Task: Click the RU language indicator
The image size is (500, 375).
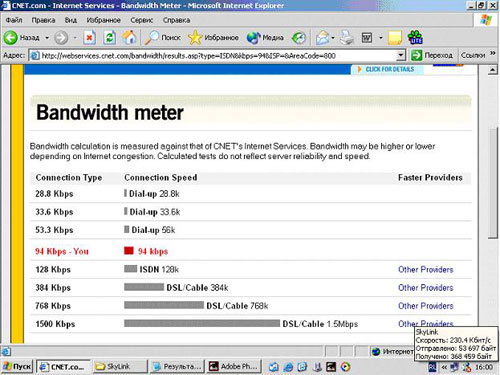Action: (x=432, y=367)
